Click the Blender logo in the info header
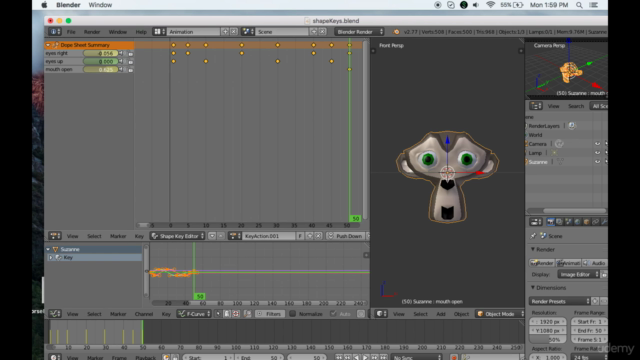Screen dimensions: 640x360 click(x=396, y=31)
